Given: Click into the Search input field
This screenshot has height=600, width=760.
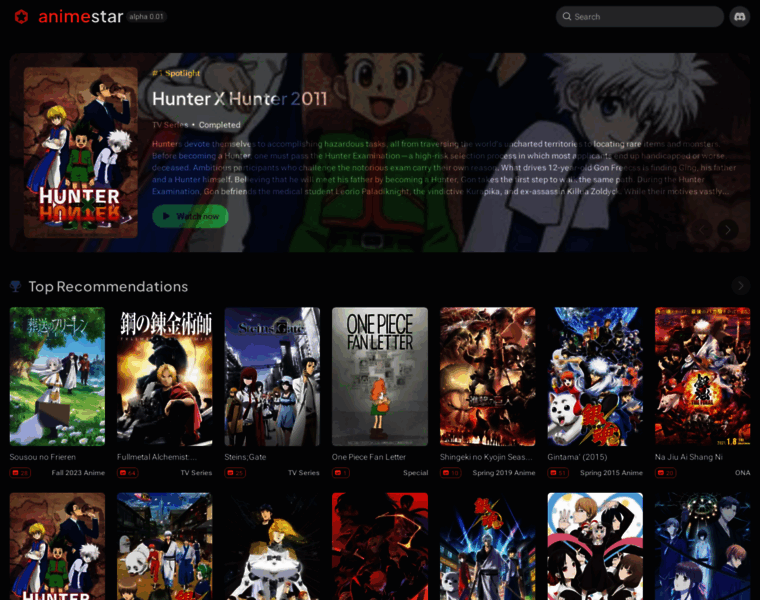Looking at the screenshot, I should click(645, 17).
